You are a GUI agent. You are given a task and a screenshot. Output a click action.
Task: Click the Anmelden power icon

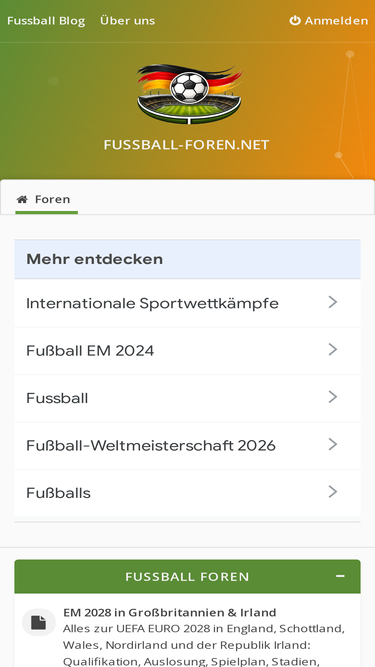coord(295,20)
